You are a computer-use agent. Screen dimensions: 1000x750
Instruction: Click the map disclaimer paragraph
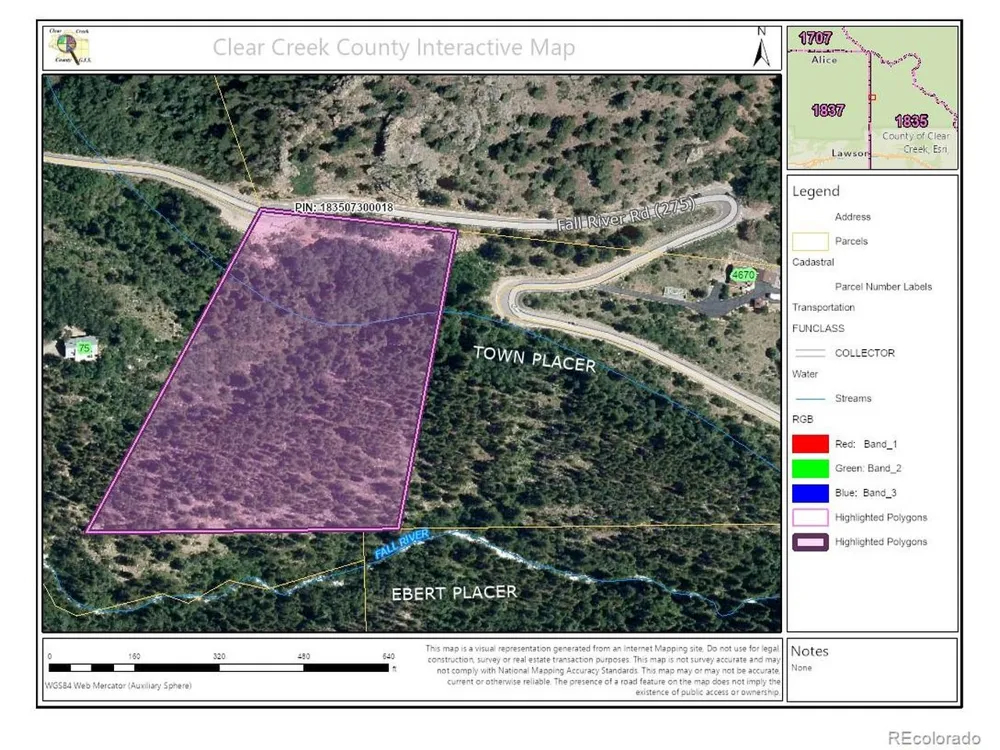pos(603,670)
